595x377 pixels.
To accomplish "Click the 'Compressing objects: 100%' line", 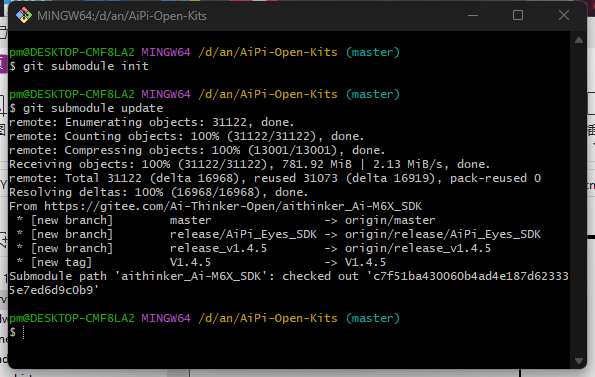I will [197, 151].
